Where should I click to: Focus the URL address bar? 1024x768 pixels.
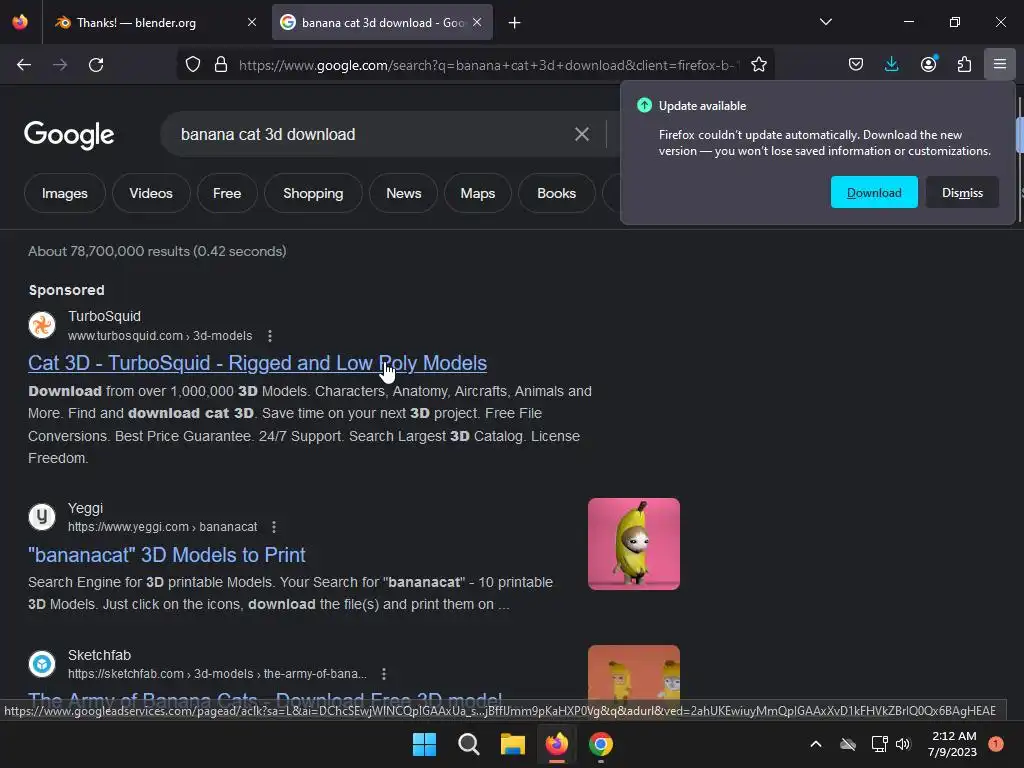[488, 65]
